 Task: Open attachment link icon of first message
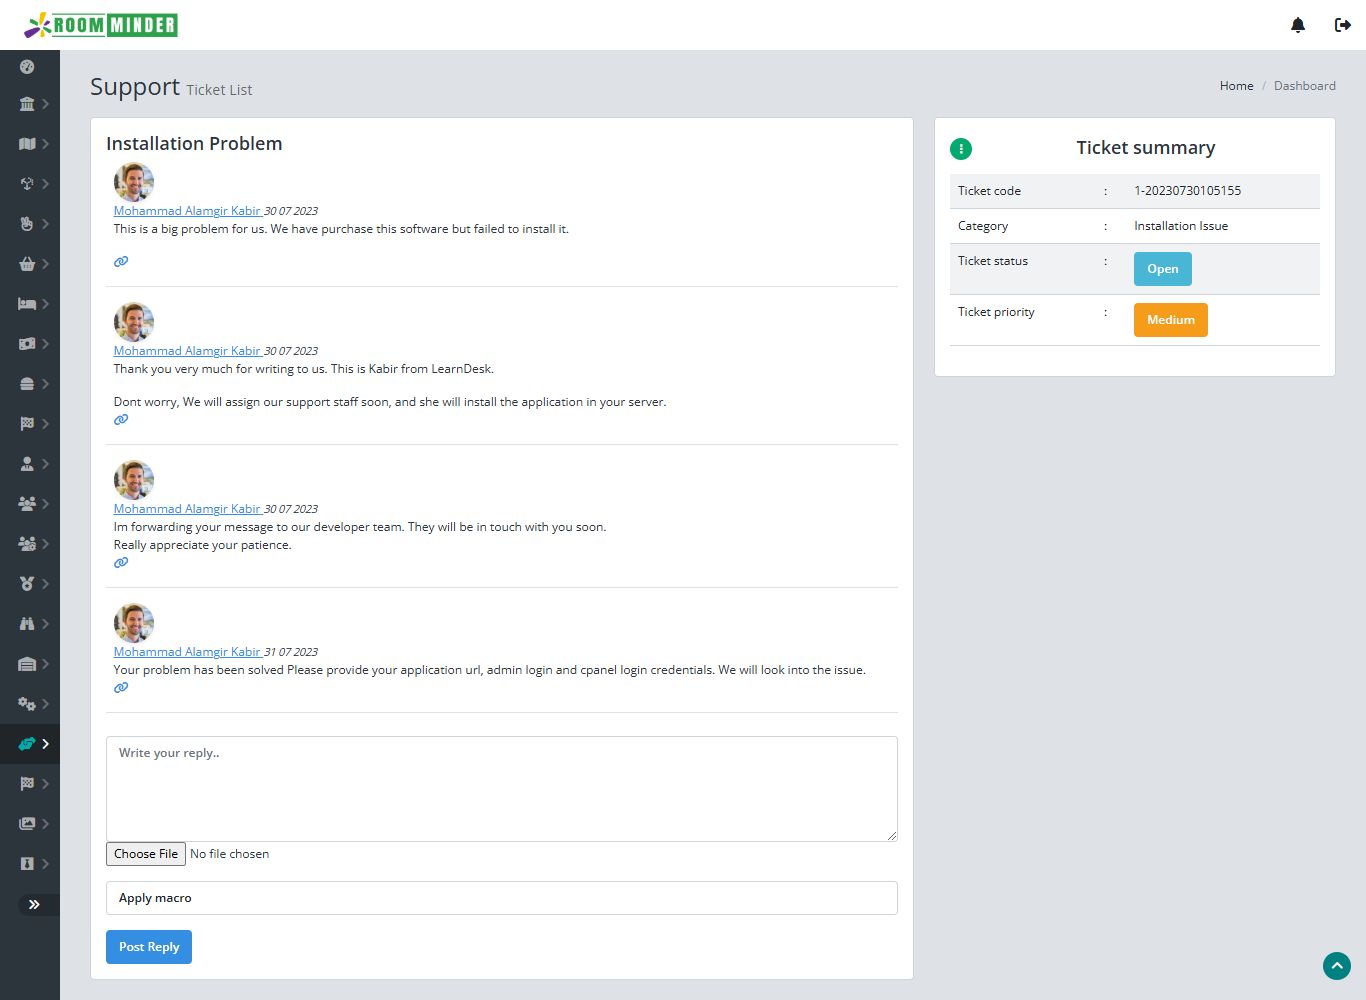click(121, 262)
